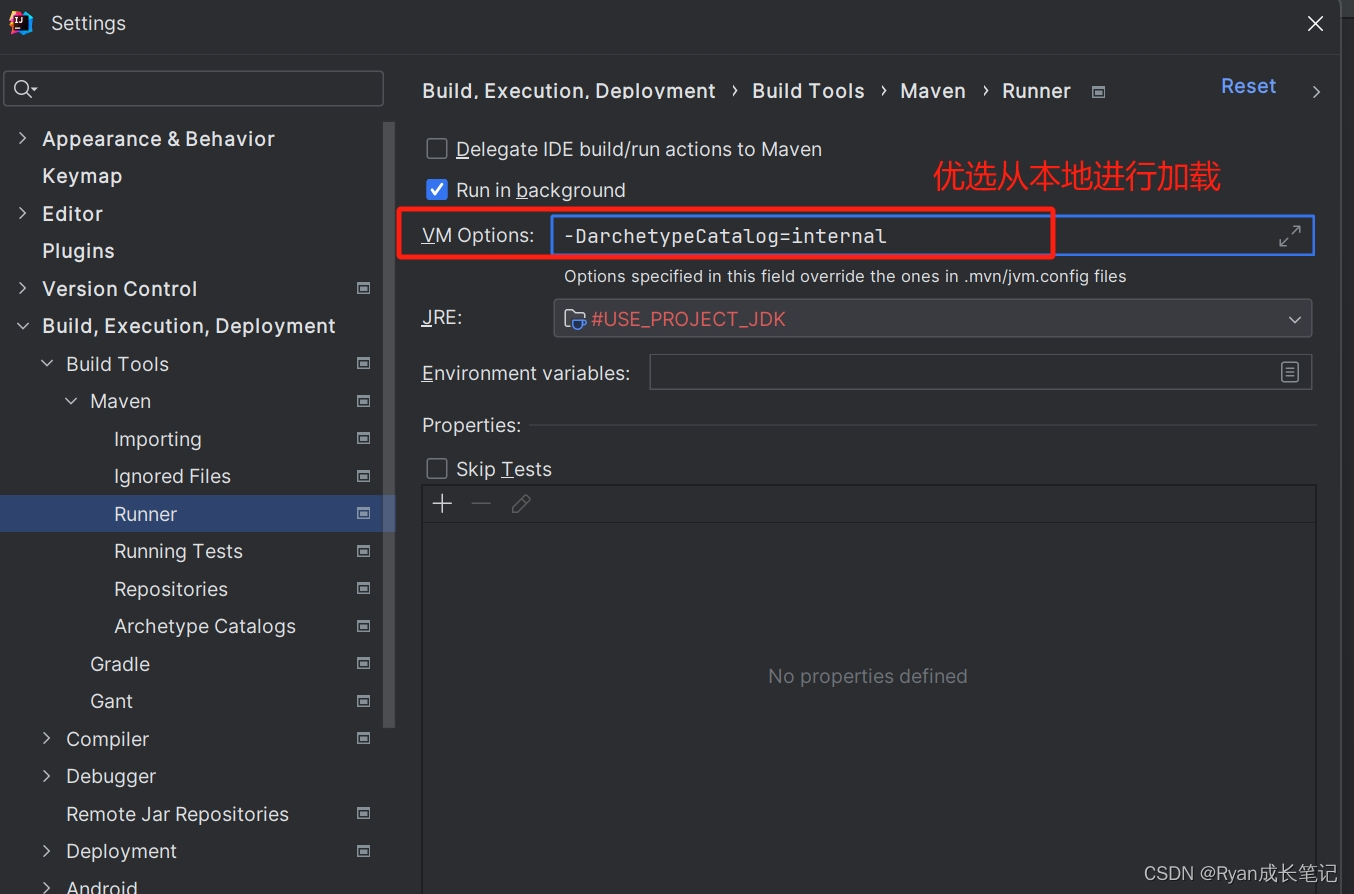The height and width of the screenshot is (894, 1354).
Task: Open Plugins settings page
Action: pyautogui.click(x=78, y=251)
